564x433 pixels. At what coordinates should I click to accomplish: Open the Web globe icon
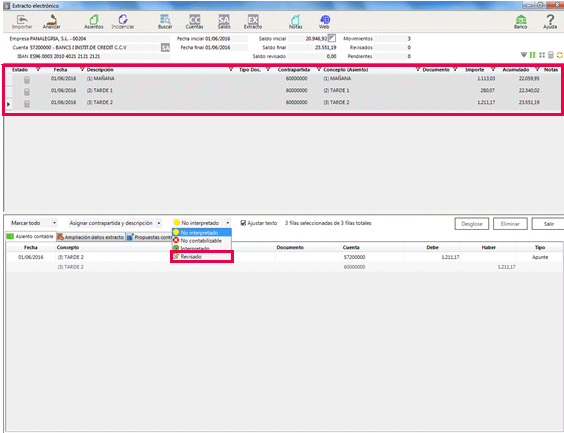coord(324,22)
